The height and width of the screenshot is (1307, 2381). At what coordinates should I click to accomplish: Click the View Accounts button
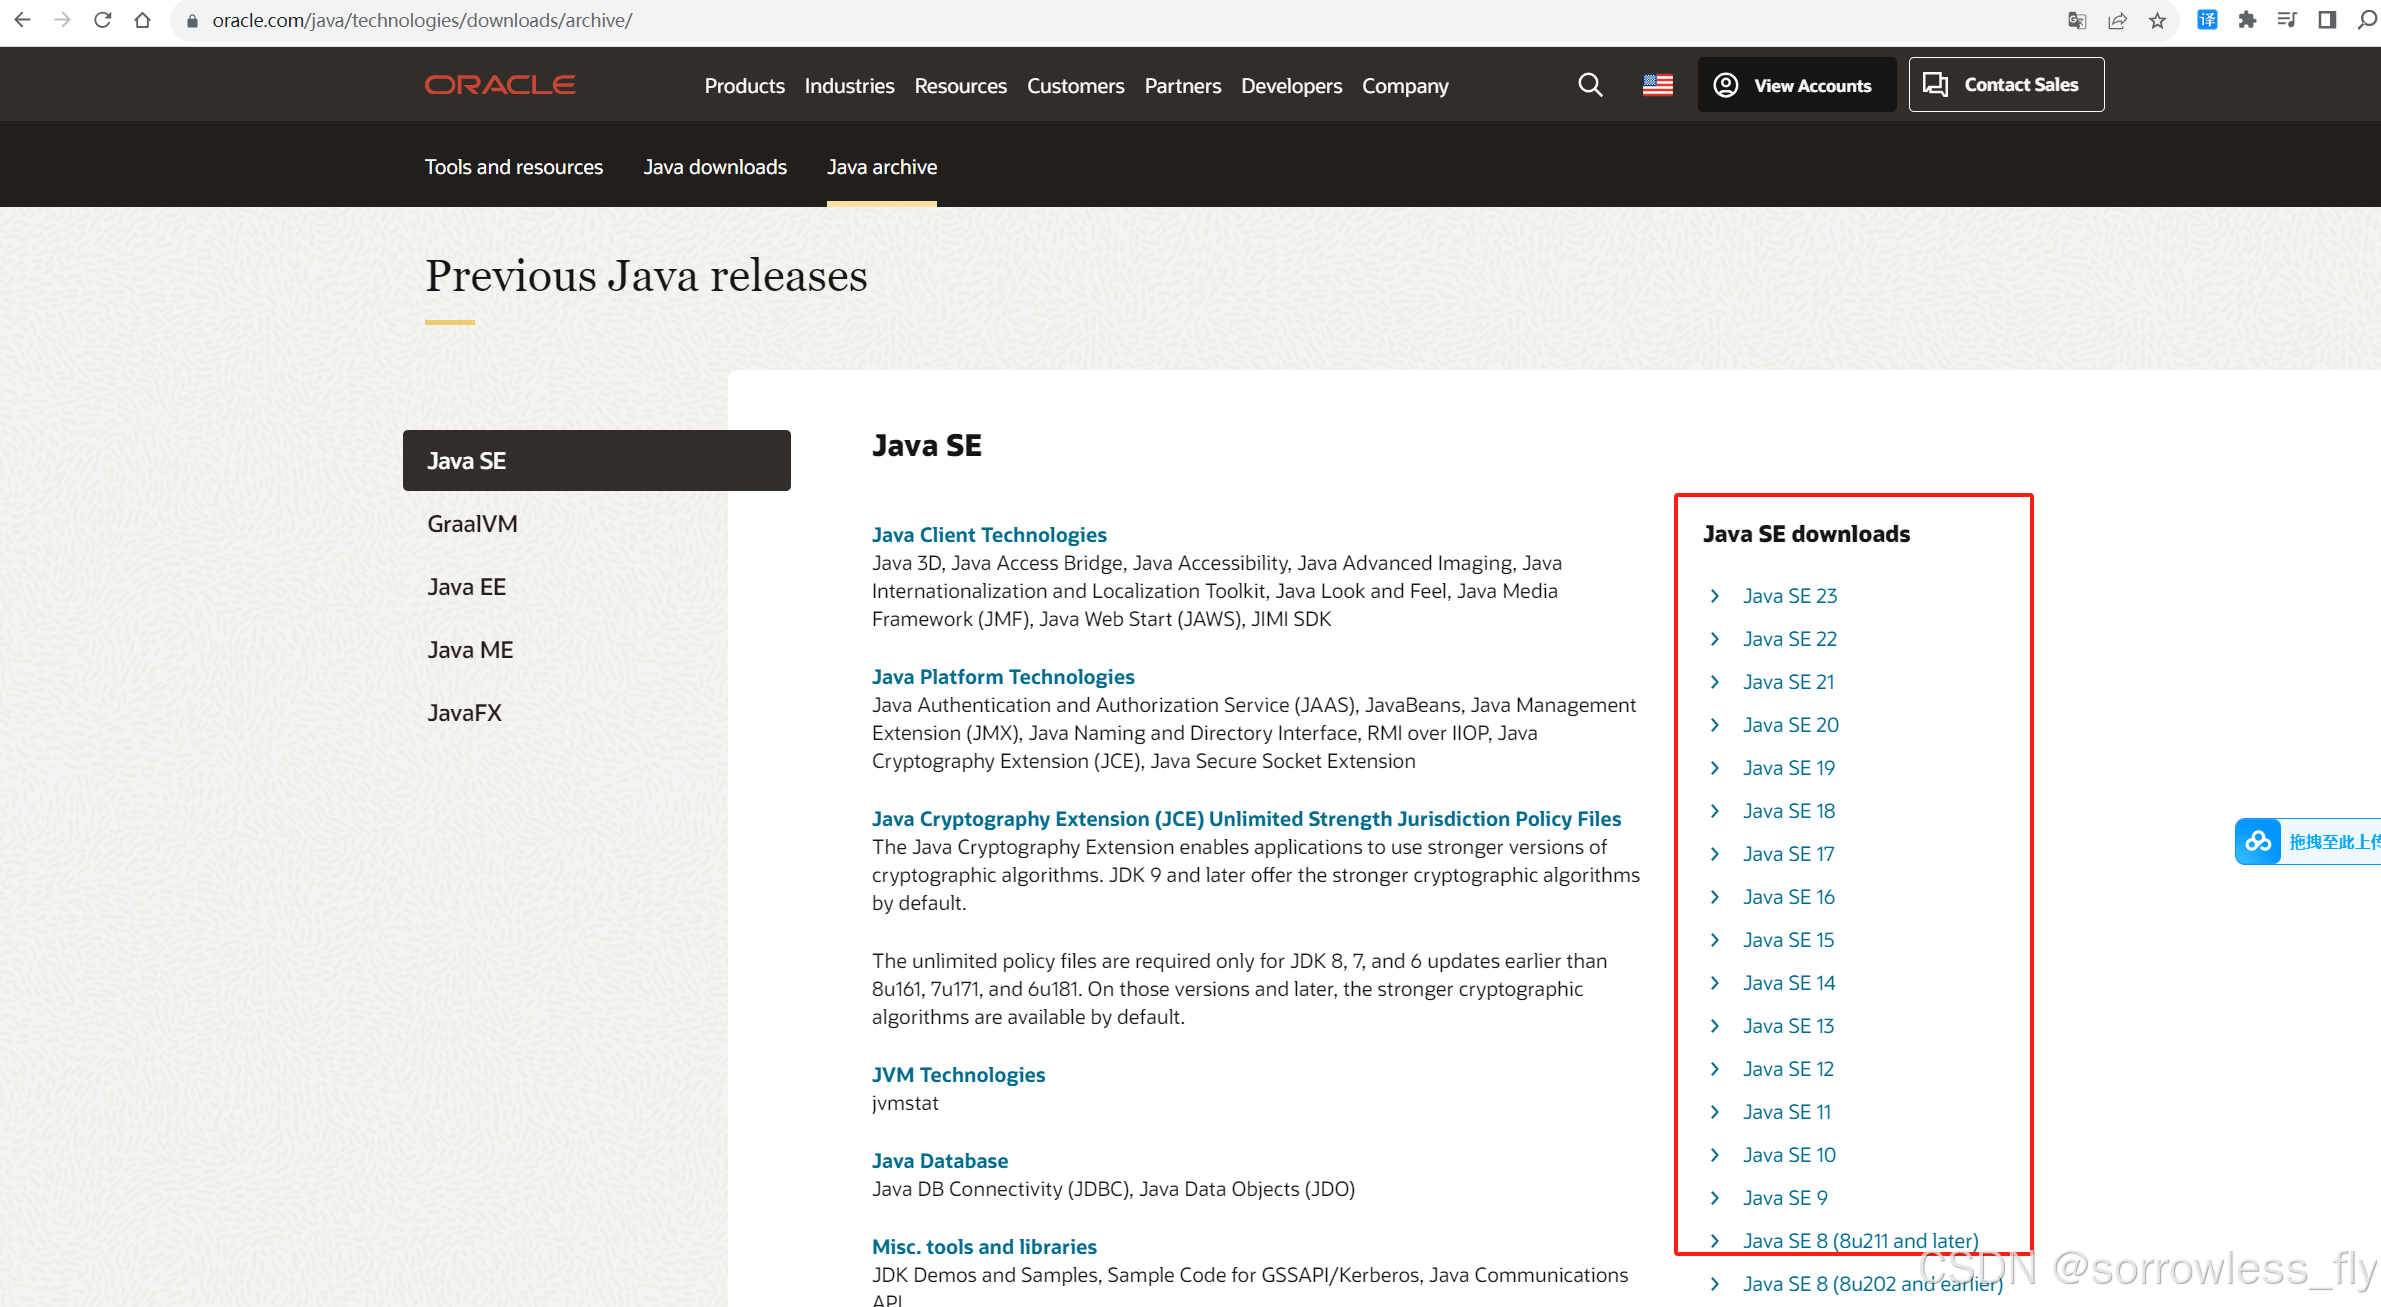(x=1796, y=85)
